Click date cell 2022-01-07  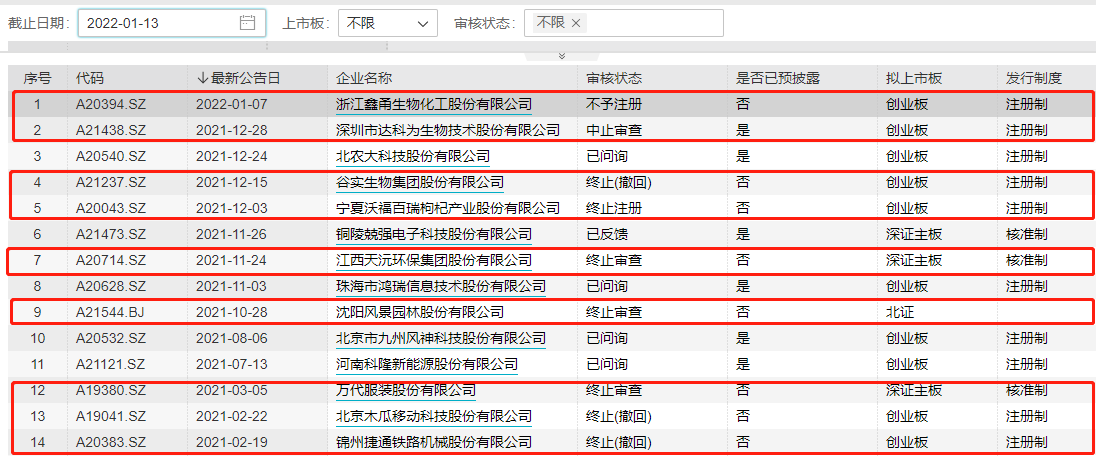tap(231, 105)
